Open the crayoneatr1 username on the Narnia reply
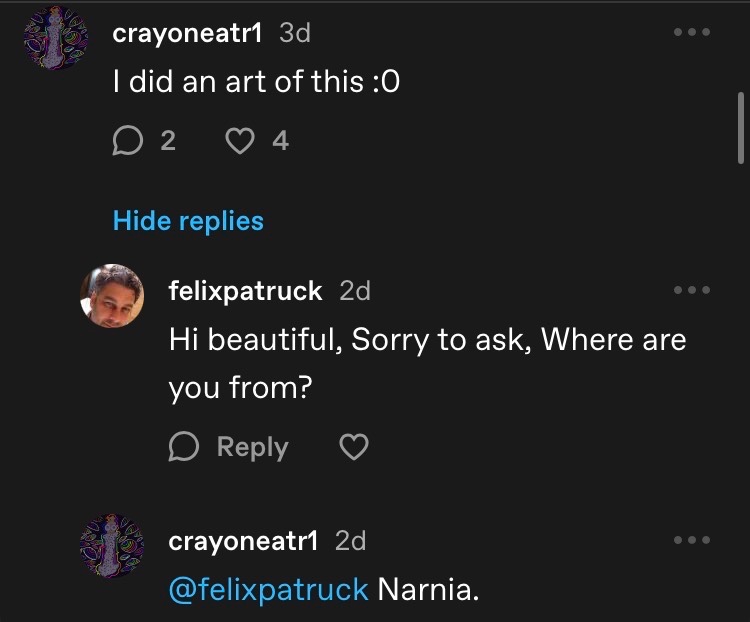This screenshot has width=750, height=622. point(244,541)
